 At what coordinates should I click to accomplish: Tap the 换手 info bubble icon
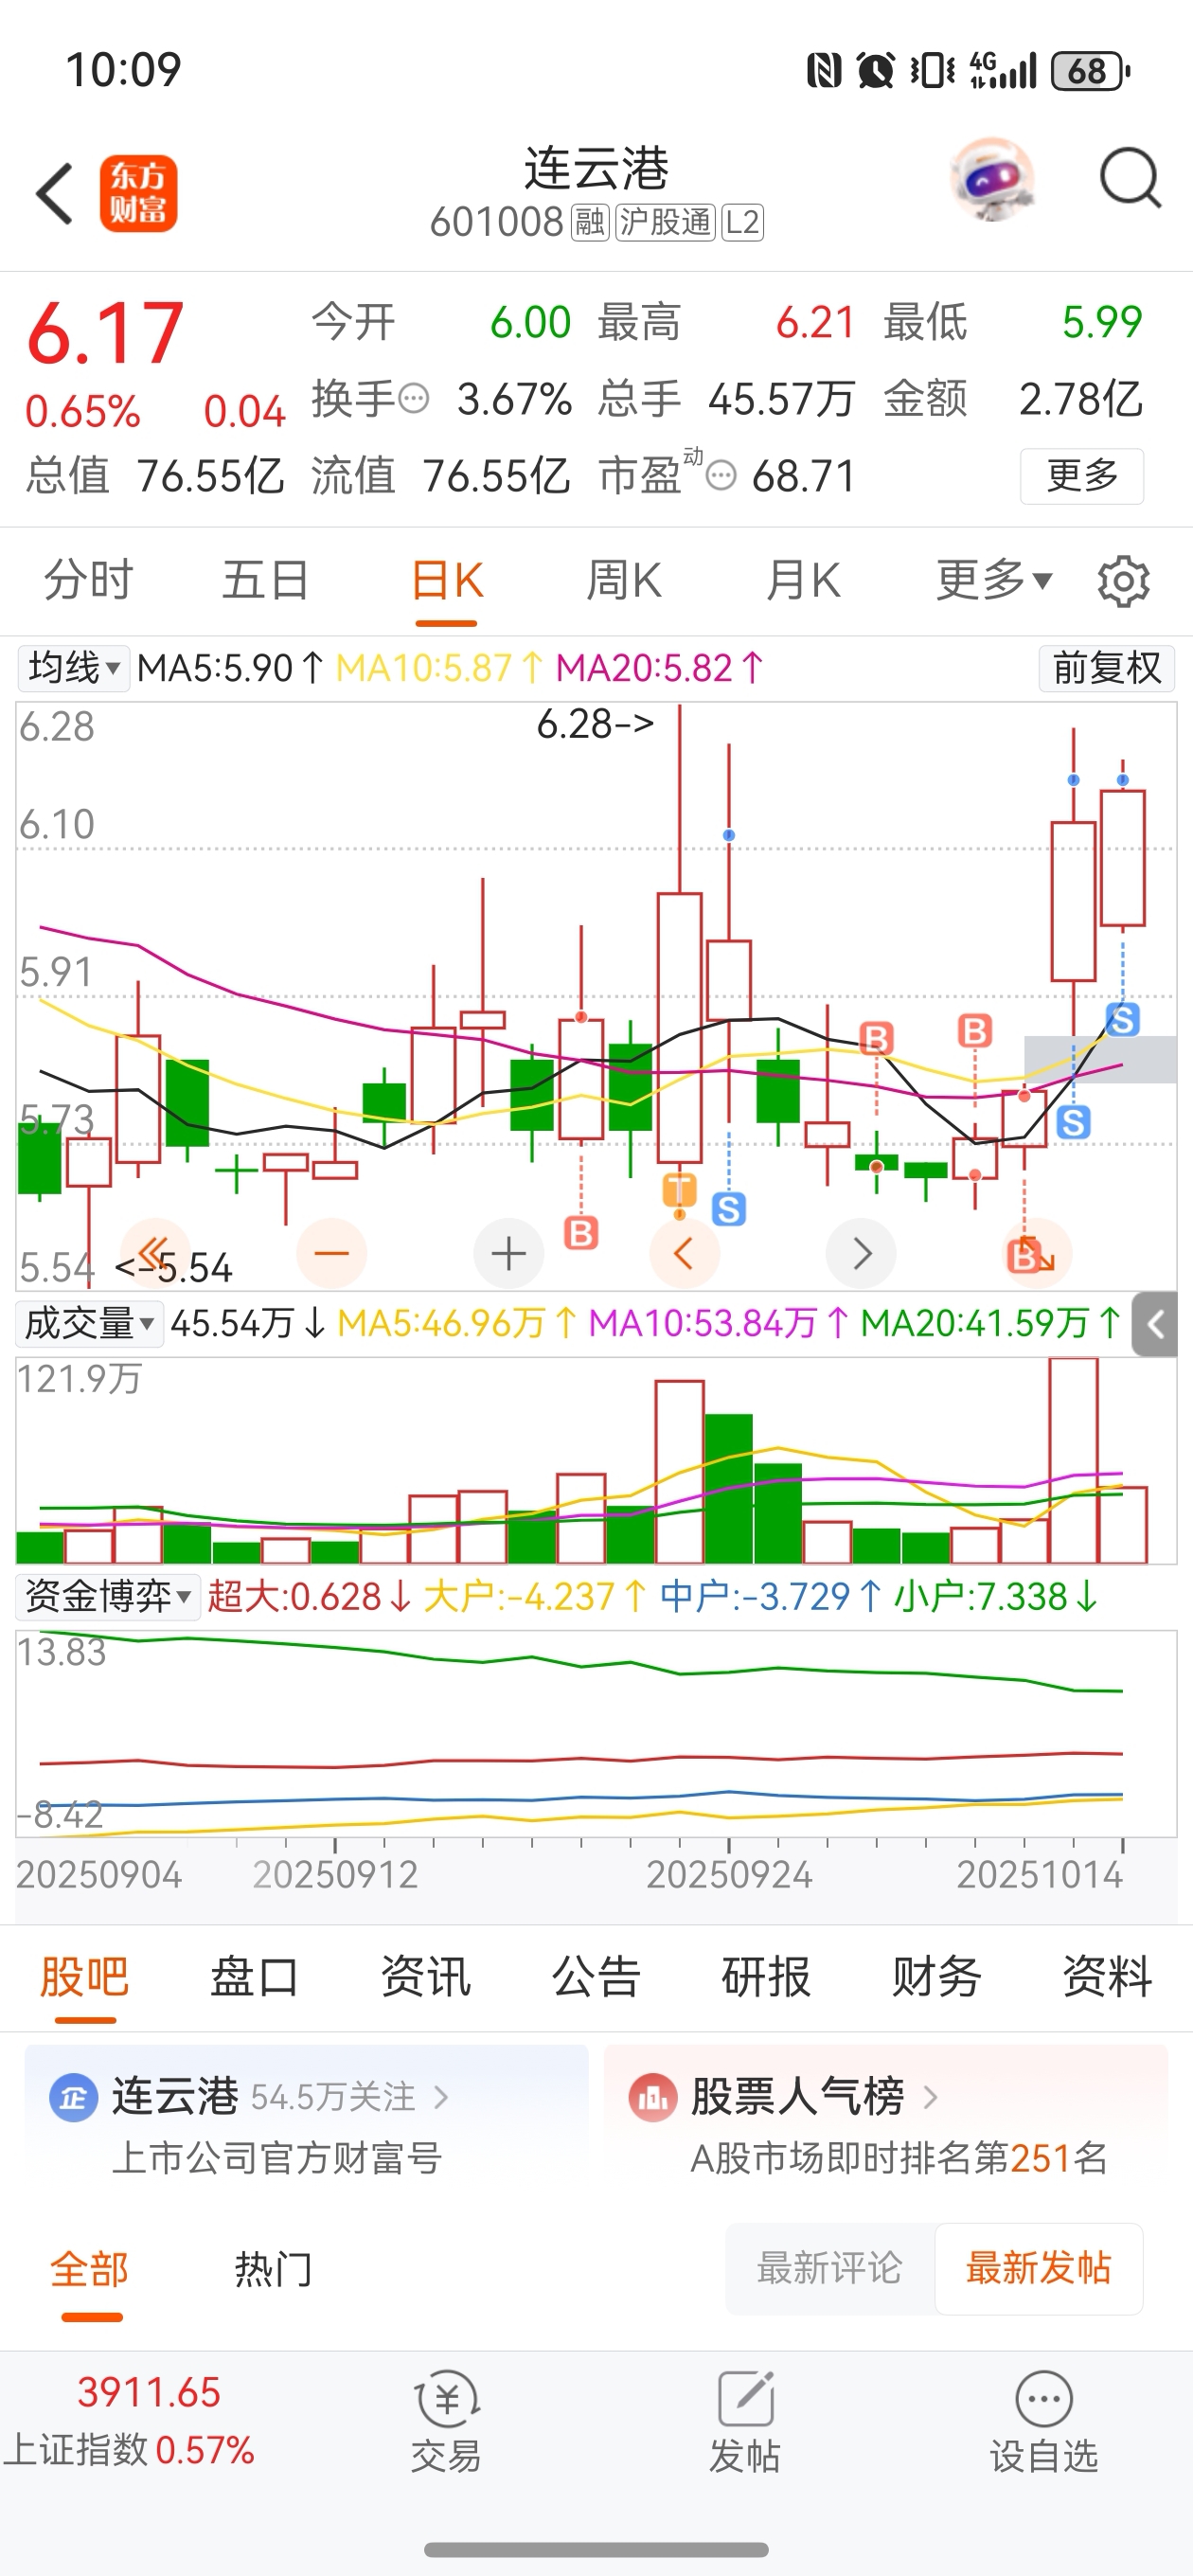point(413,399)
